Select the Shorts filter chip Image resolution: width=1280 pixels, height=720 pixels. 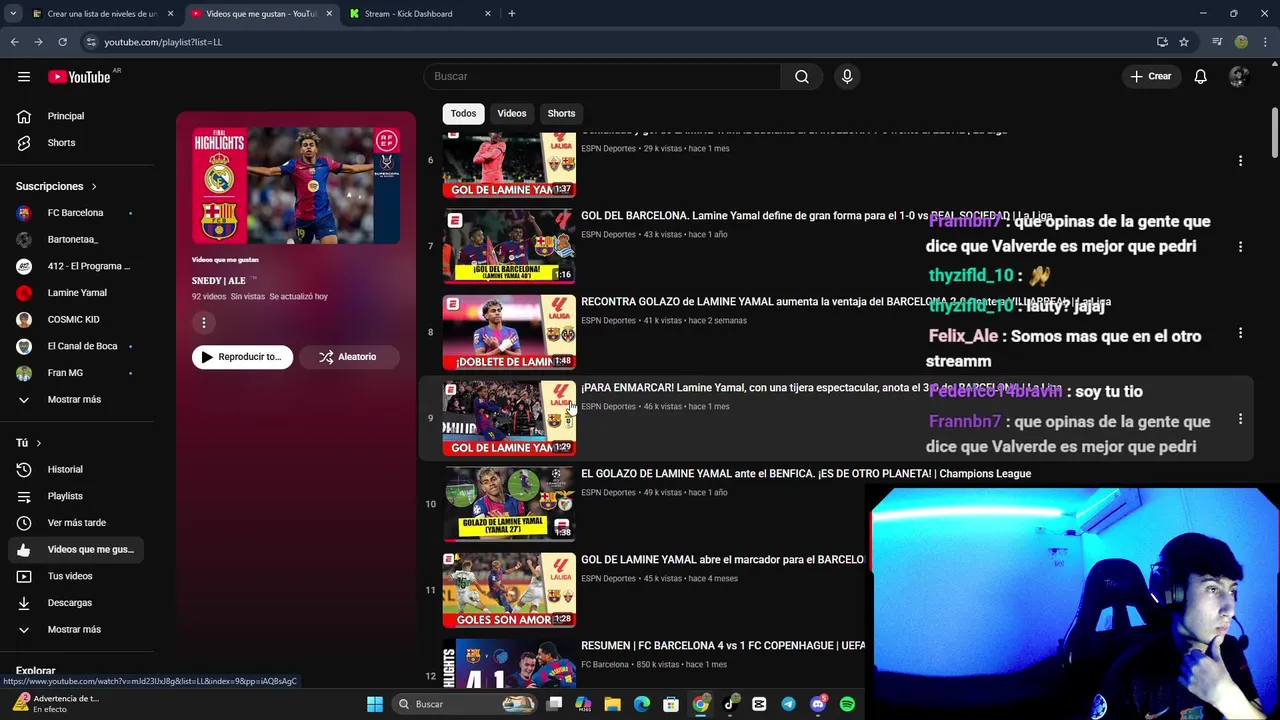click(x=561, y=113)
